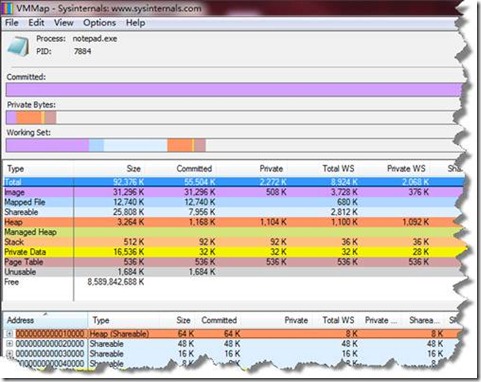Select the Total summary row
The width and height of the screenshot is (481, 382).
click(233, 182)
